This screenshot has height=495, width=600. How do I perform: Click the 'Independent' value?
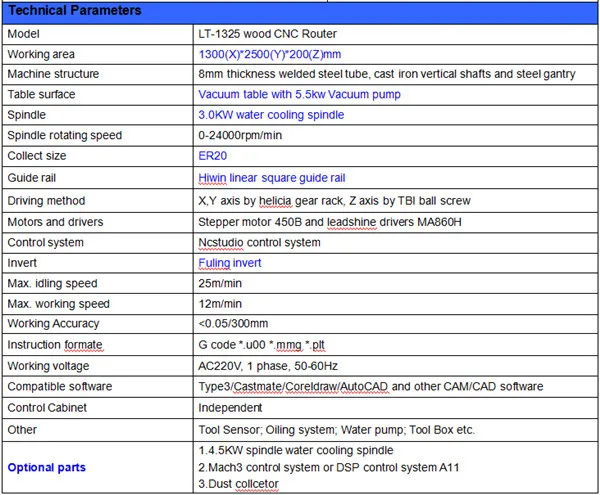point(230,408)
